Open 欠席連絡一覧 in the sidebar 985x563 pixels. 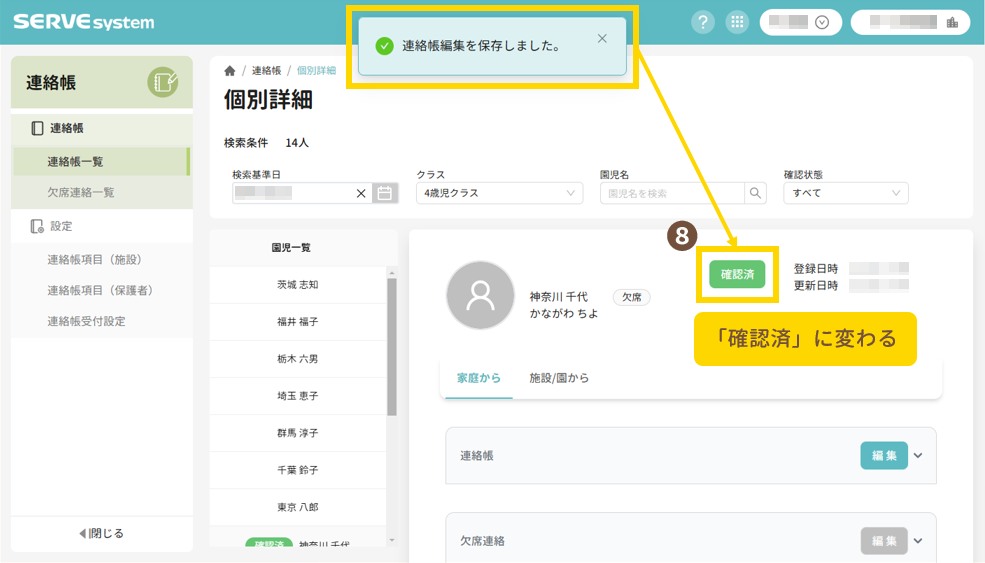81,192
